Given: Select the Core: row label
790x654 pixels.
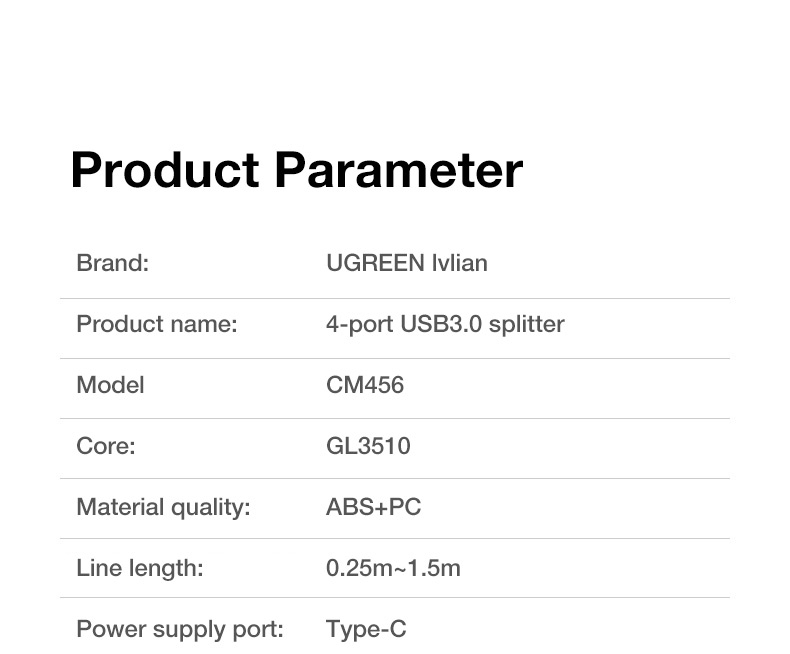Looking at the screenshot, I should [105, 446].
